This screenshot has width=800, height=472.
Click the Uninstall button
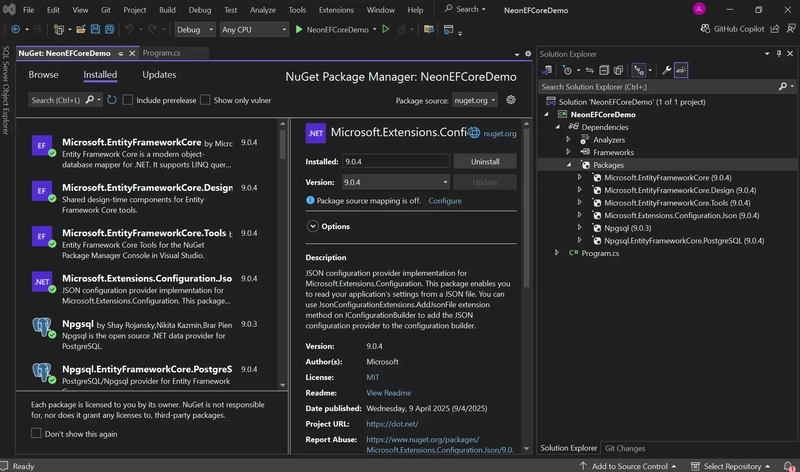click(485, 161)
